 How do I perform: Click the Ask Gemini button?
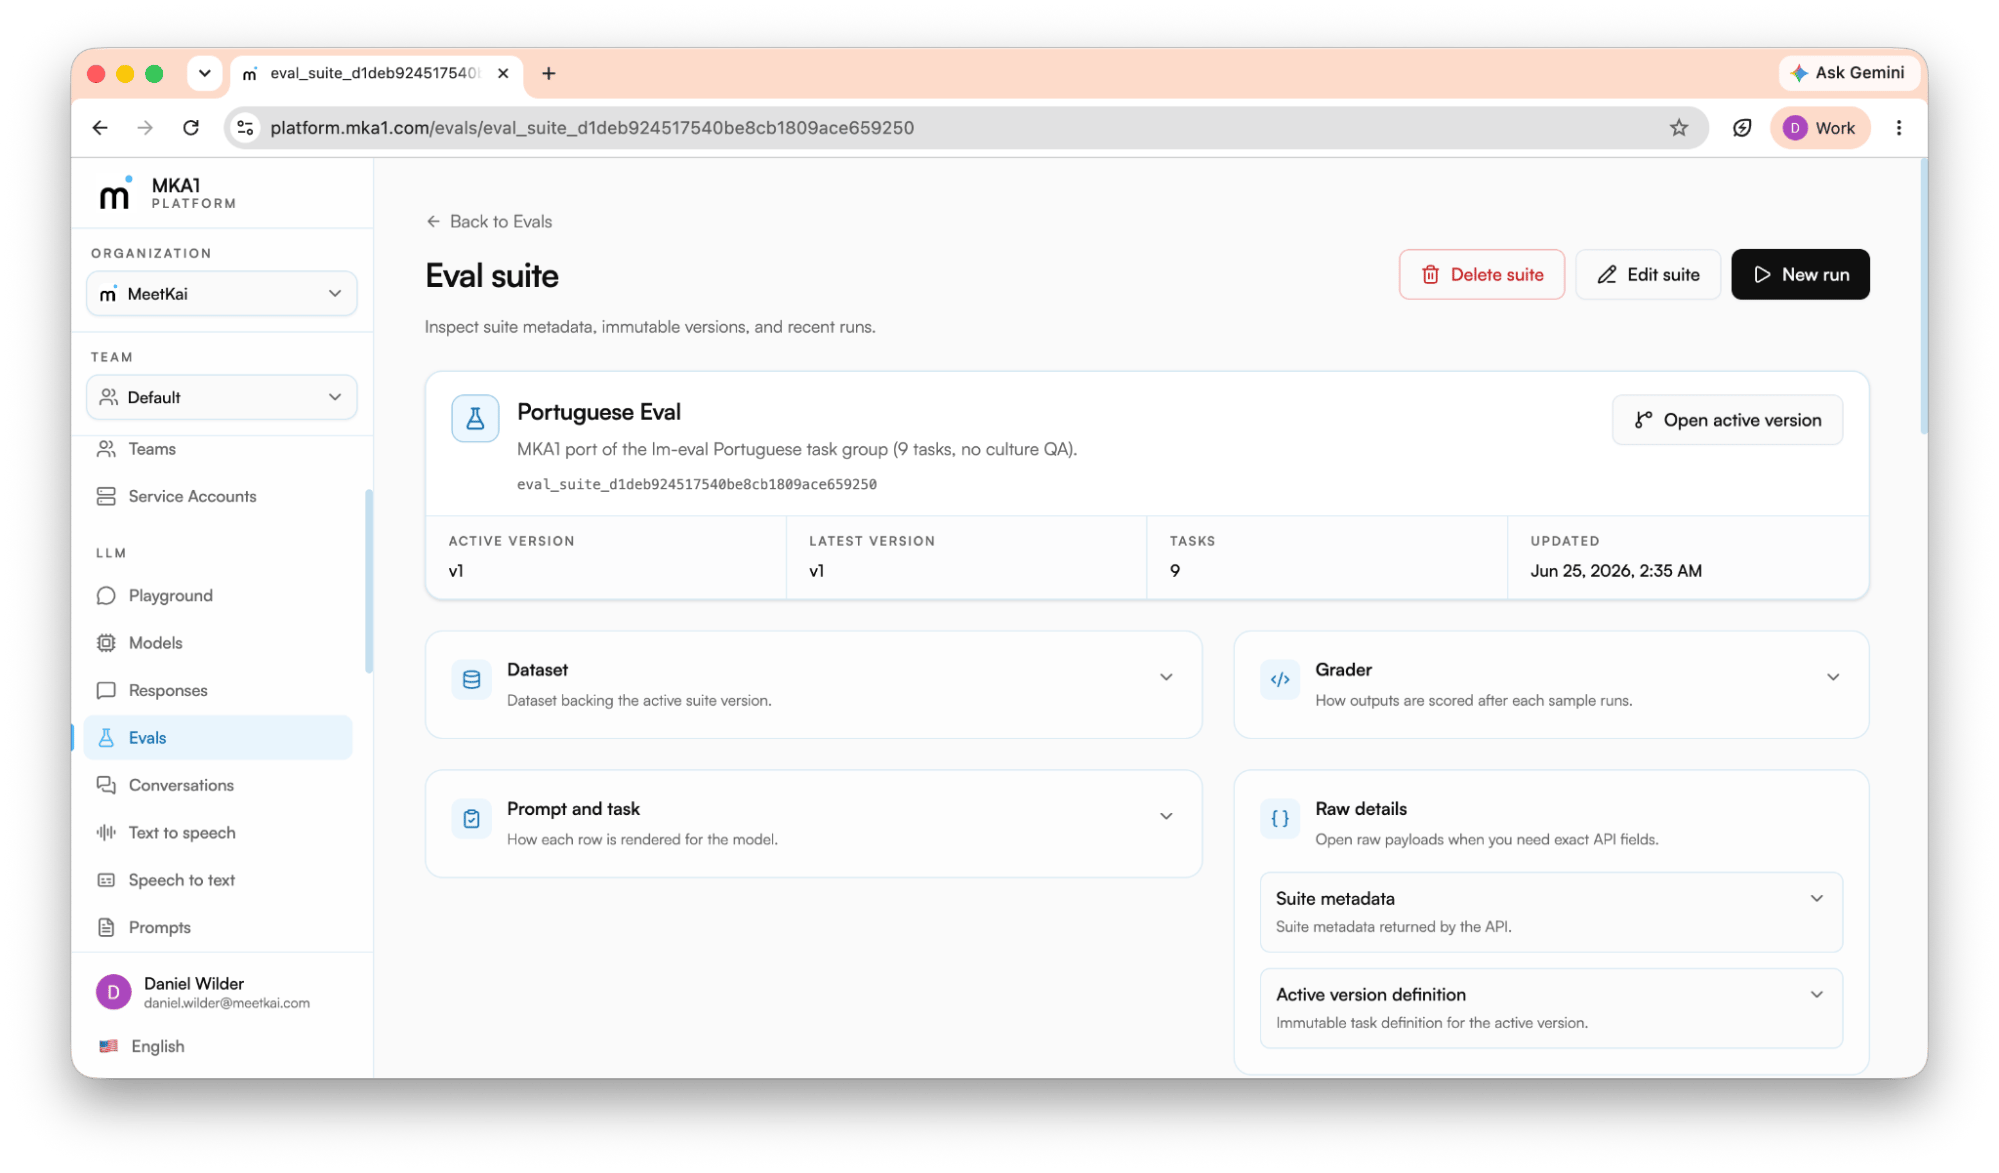click(x=1848, y=73)
